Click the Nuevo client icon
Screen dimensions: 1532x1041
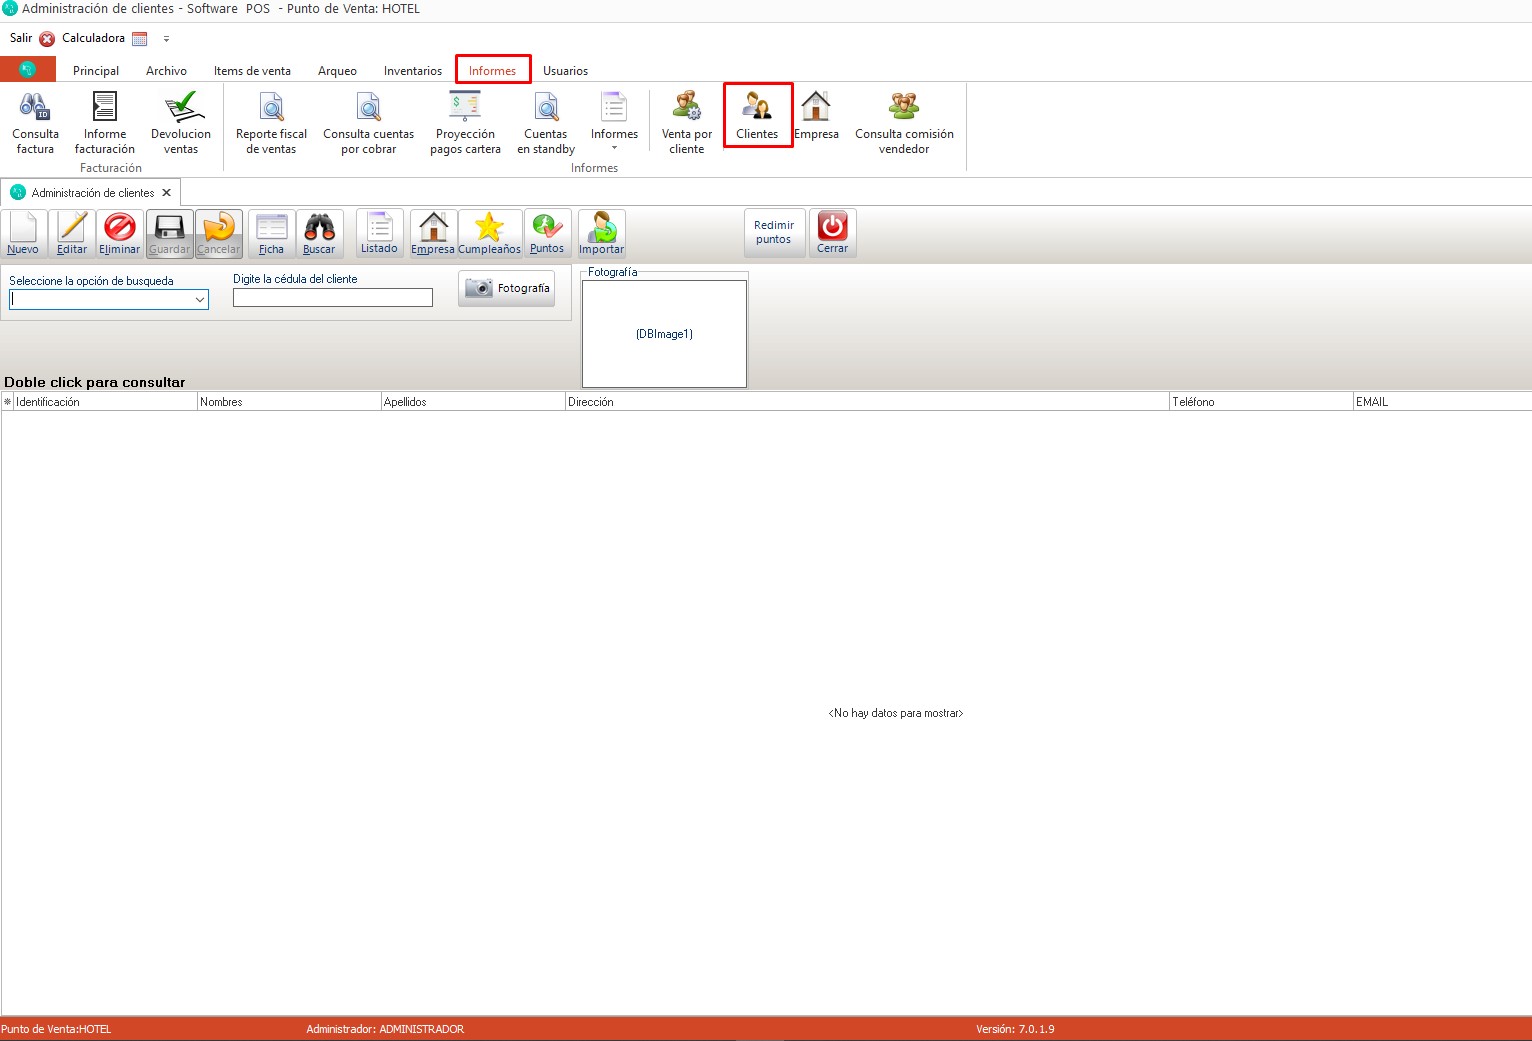point(23,233)
